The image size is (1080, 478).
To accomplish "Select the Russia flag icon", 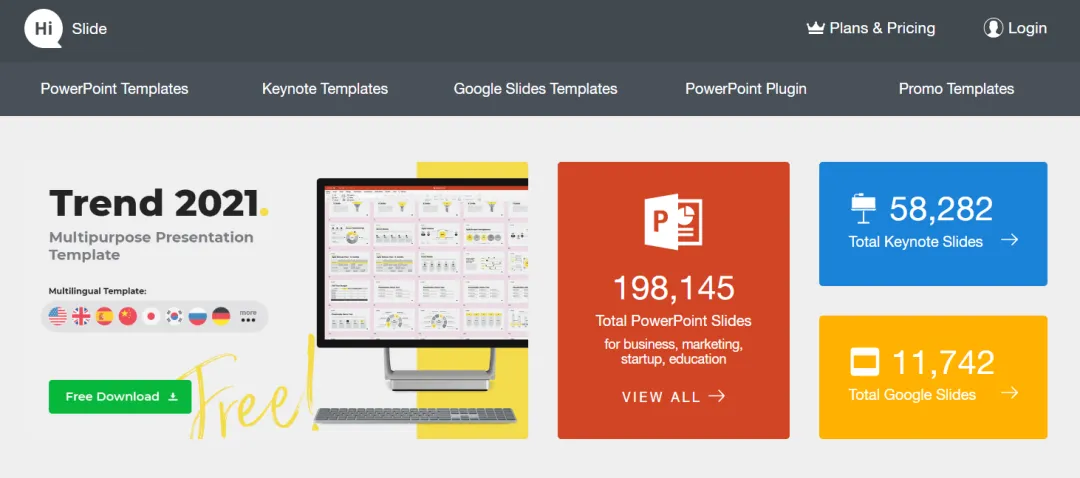I will point(198,316).
